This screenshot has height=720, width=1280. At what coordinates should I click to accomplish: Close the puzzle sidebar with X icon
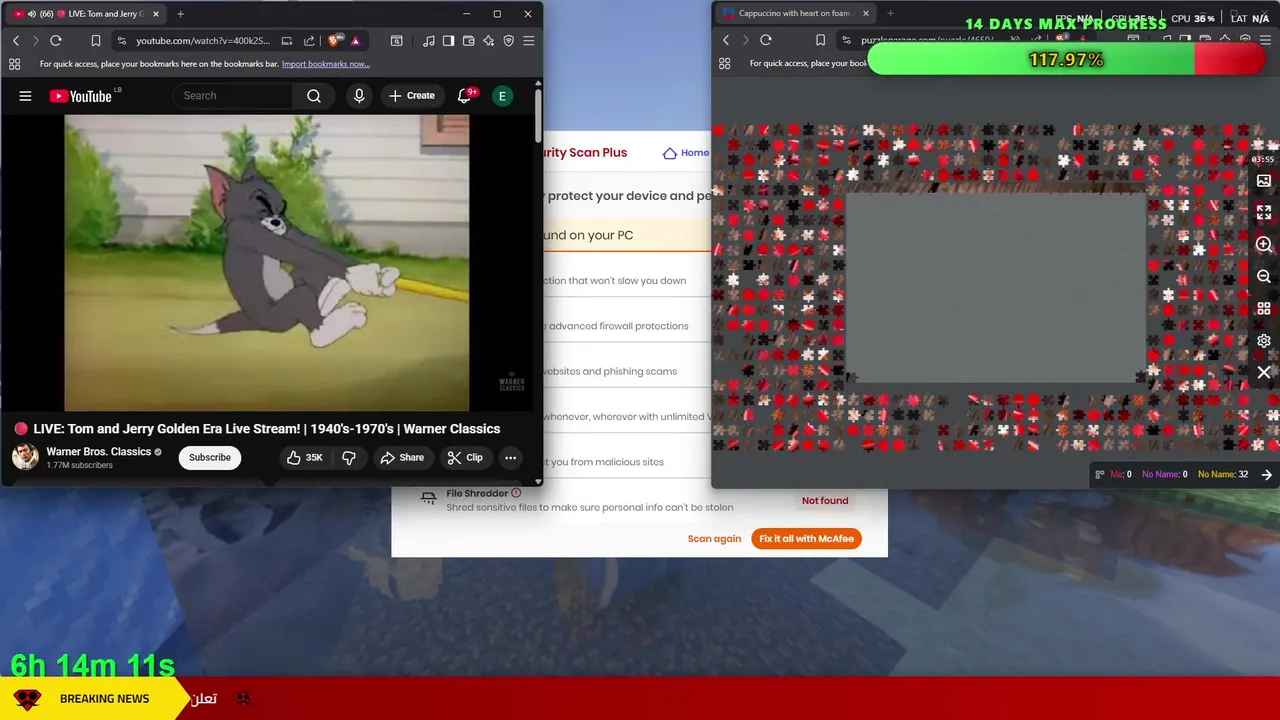coord(1264,373)
